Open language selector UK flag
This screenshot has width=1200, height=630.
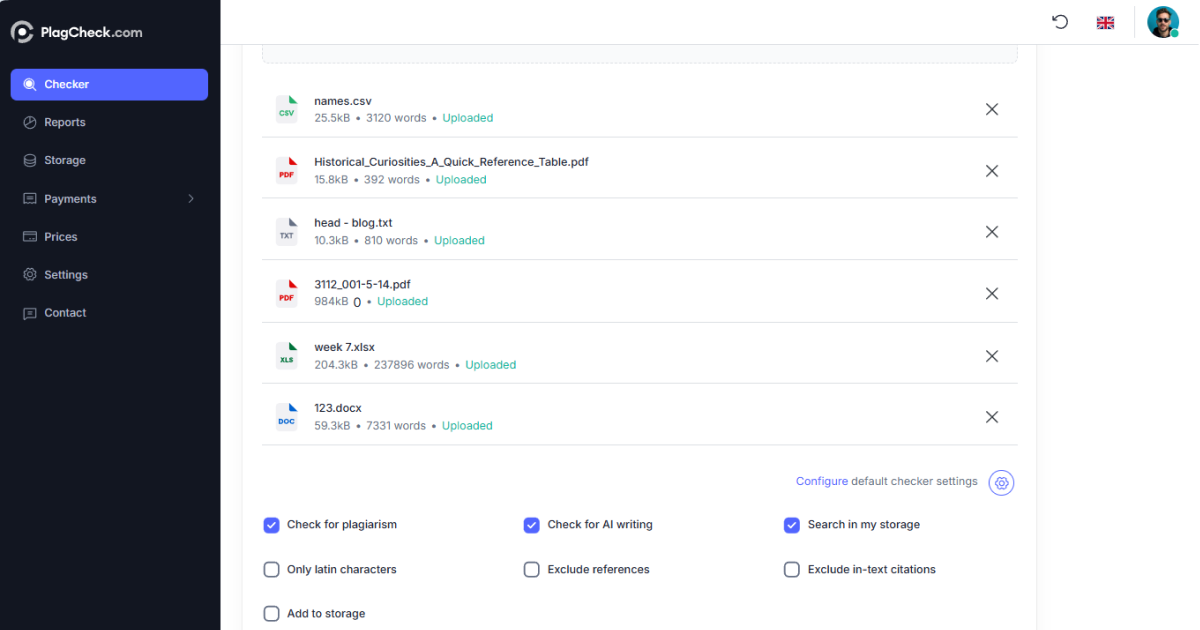point(1105,22)
